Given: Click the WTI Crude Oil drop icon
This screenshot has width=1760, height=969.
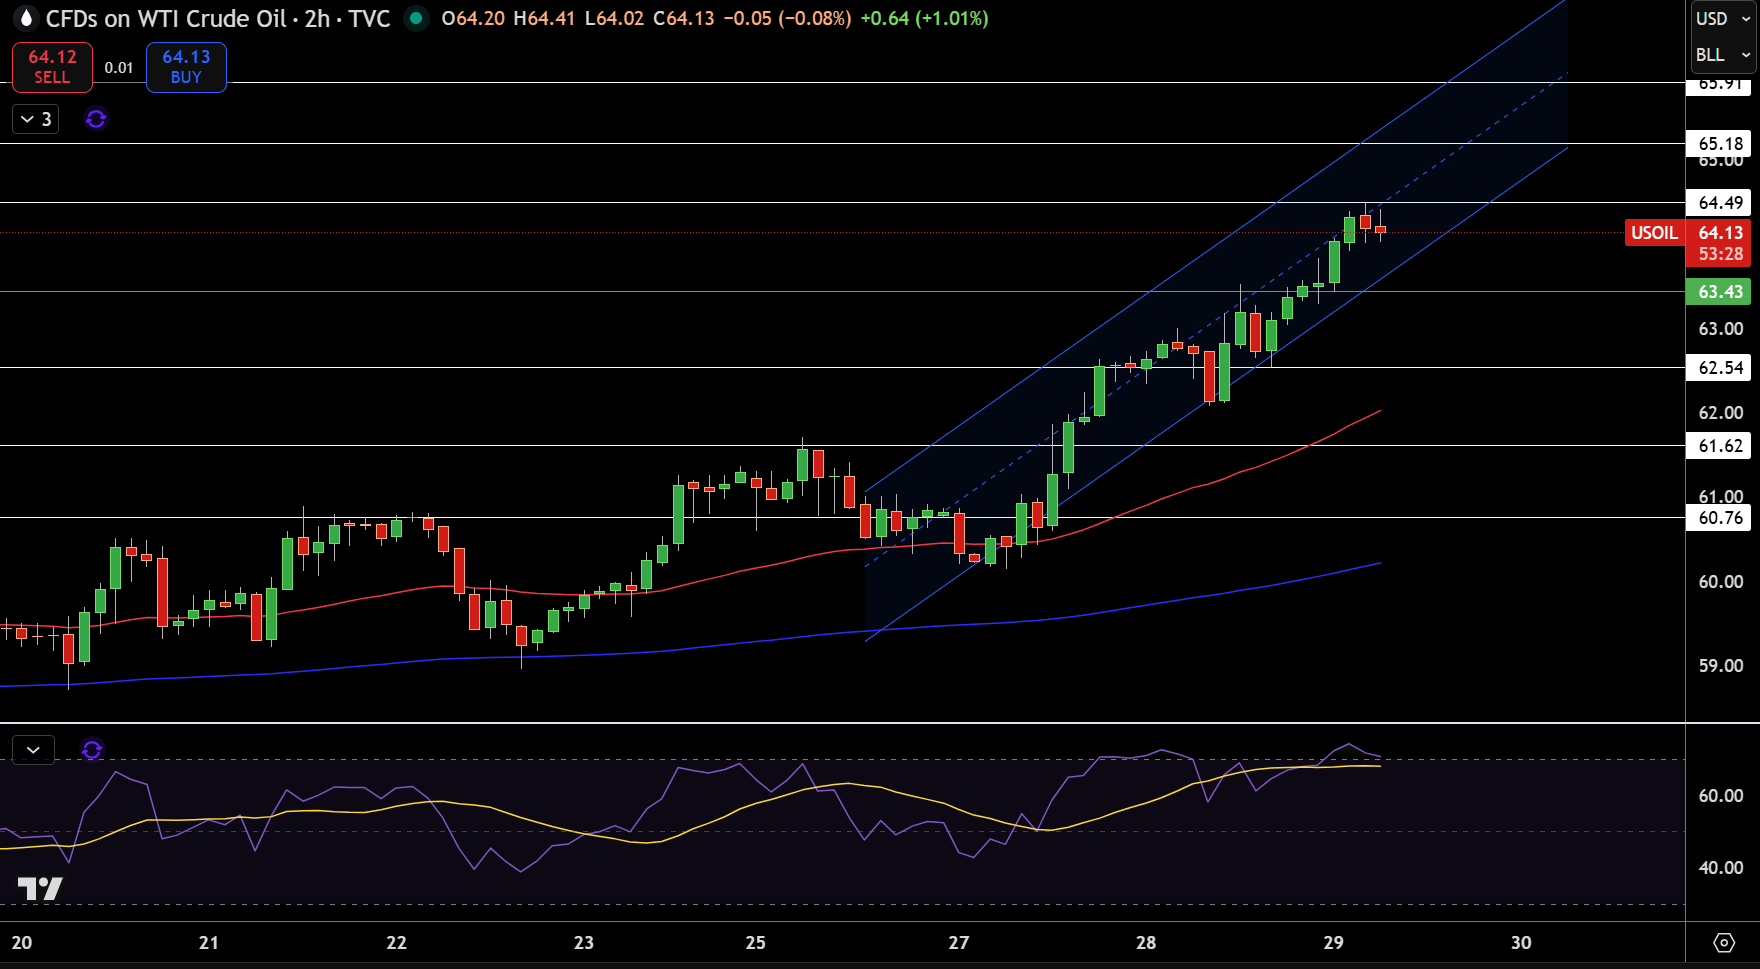Looking at the screenshot, I should click(26, 19).
